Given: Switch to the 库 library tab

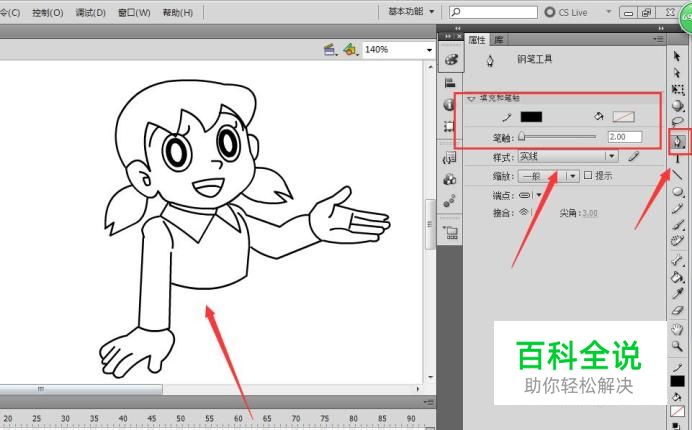Looking at the screenshot, I should 499,40.
